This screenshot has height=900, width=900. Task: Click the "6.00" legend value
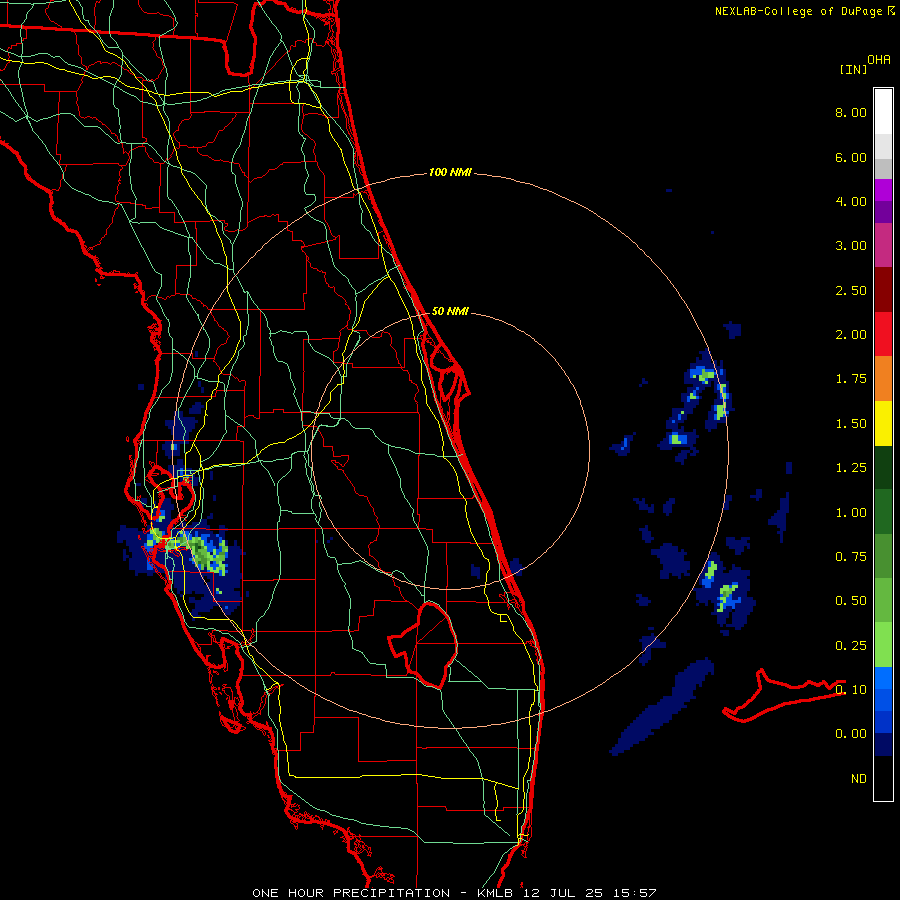(x=851, y=157)
